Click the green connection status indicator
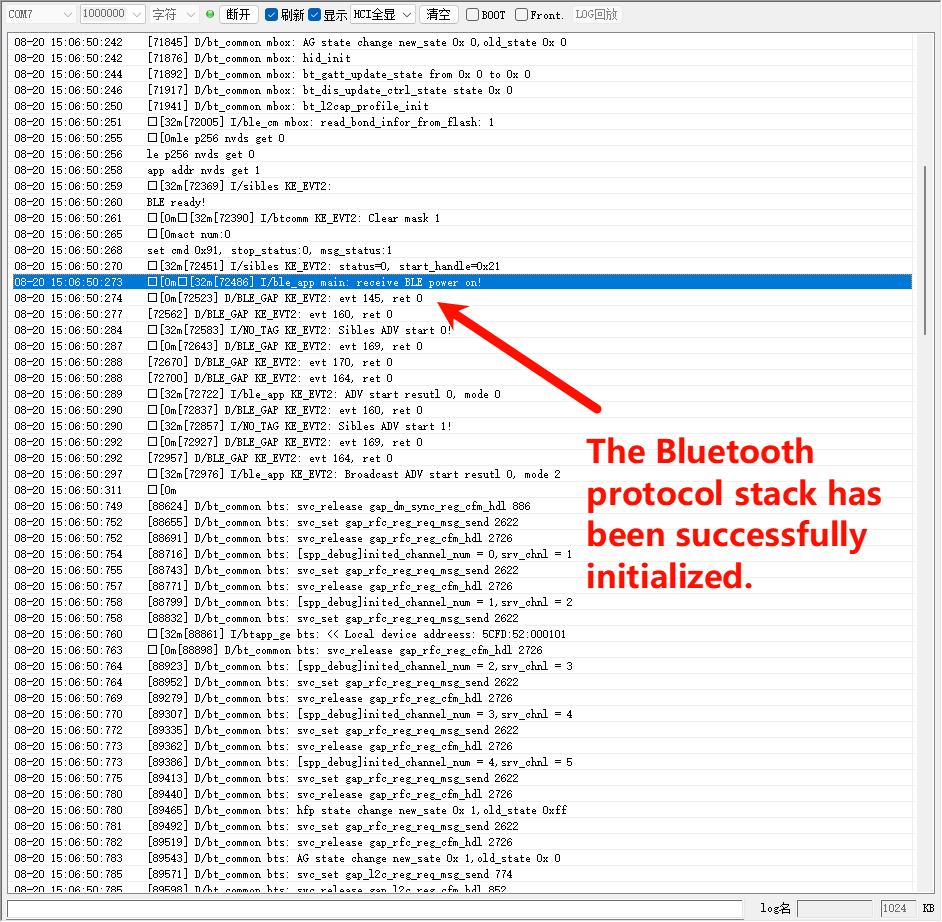 209,15
